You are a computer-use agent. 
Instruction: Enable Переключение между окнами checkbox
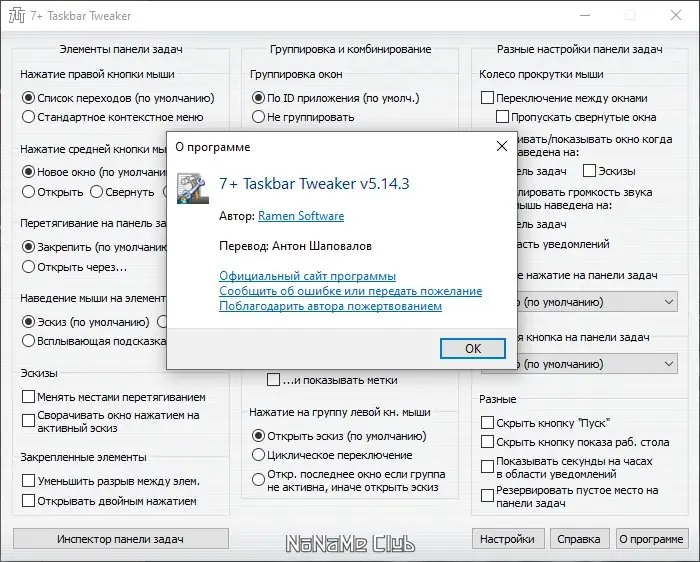click(x=487, y=98)
